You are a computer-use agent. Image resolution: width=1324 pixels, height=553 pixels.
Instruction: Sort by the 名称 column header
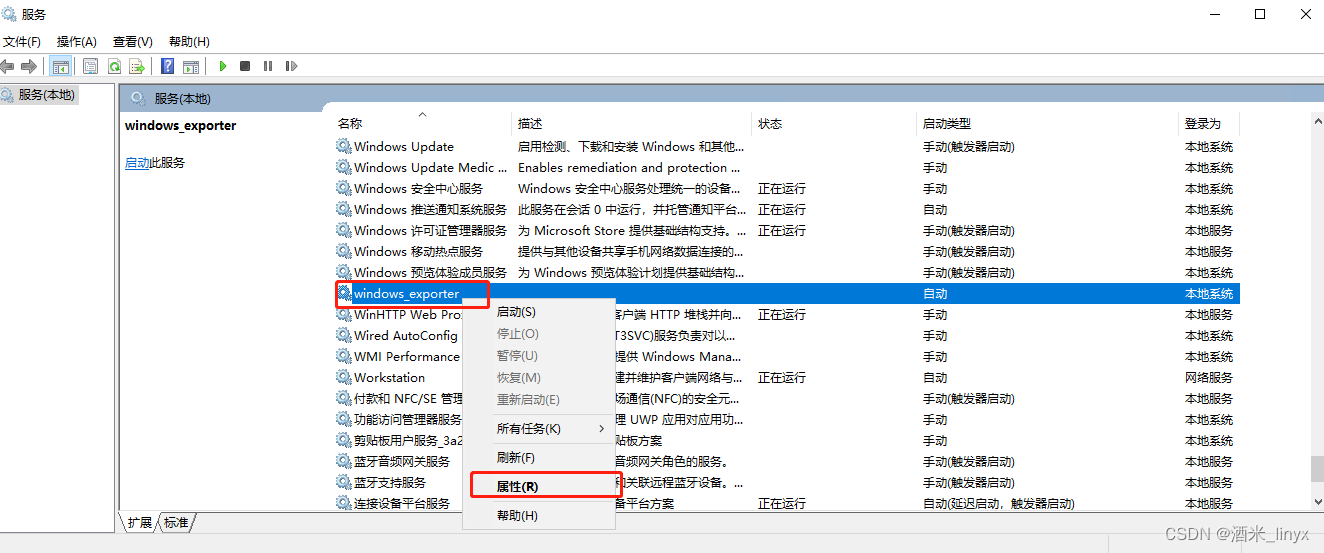coord(421,123)
